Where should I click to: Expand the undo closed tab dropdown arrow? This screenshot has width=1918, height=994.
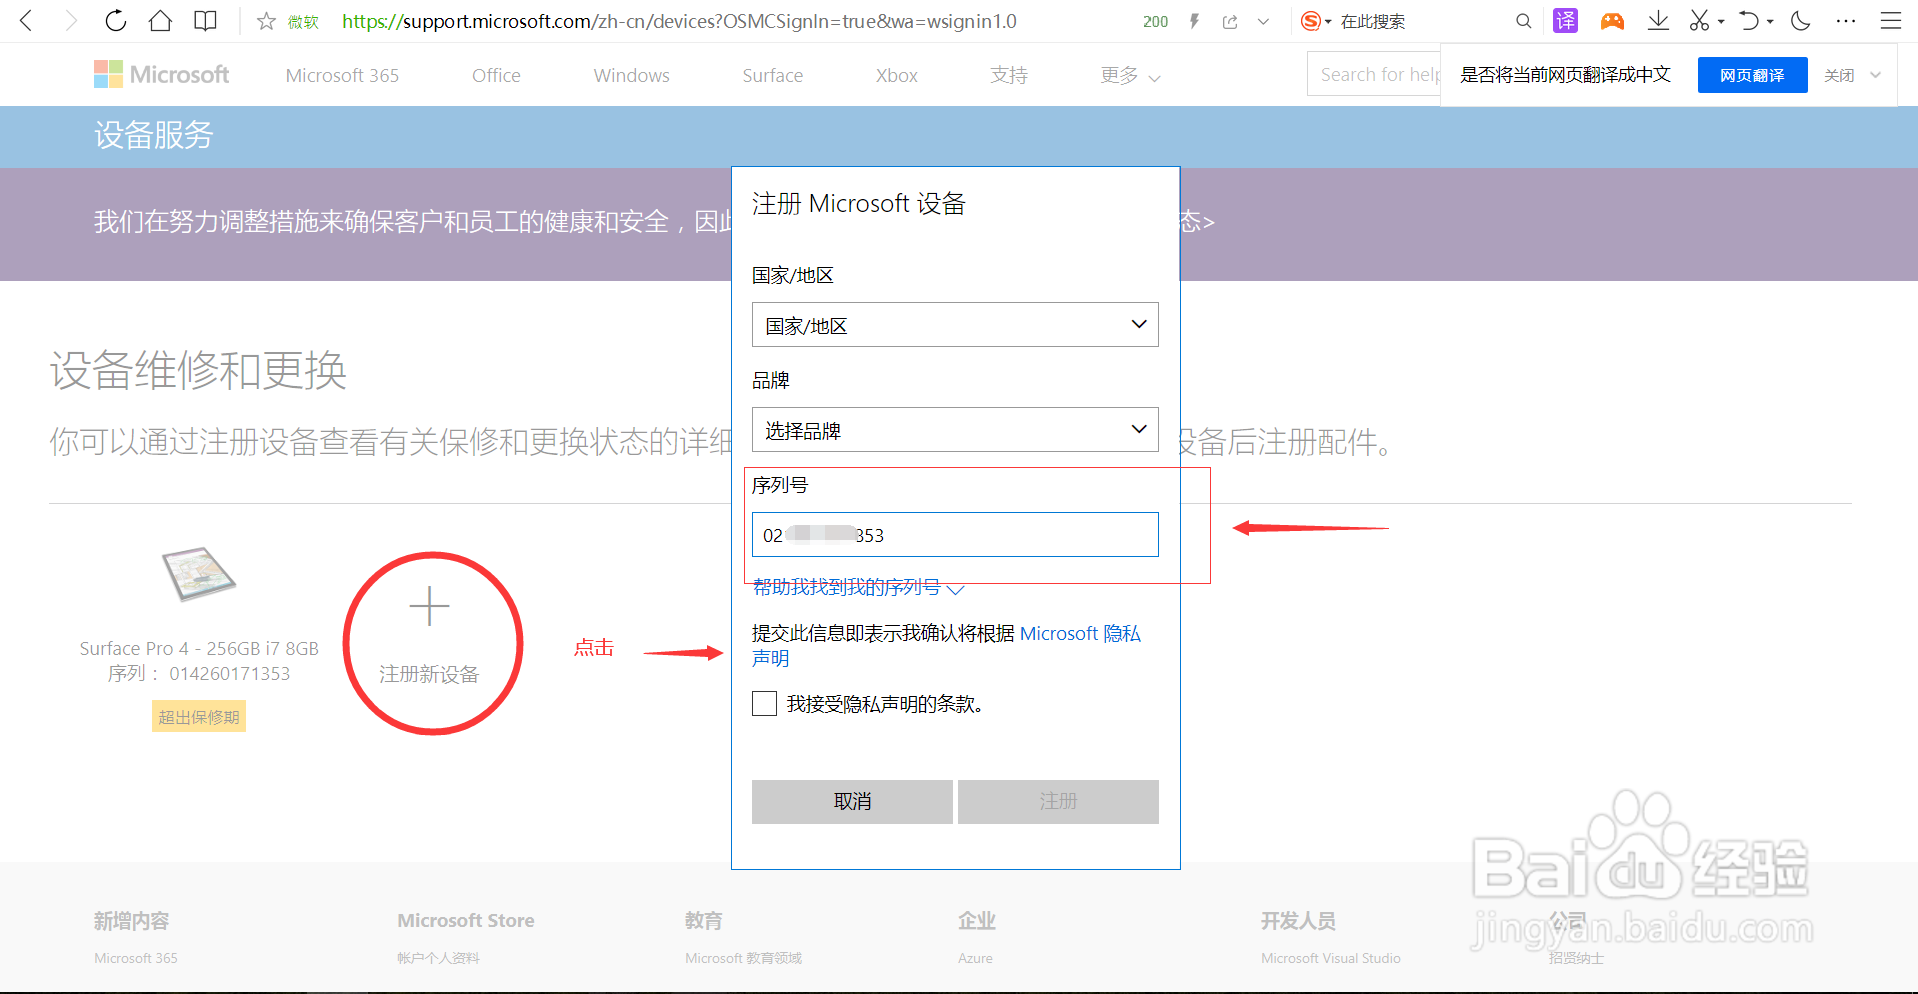(1770, 22)
